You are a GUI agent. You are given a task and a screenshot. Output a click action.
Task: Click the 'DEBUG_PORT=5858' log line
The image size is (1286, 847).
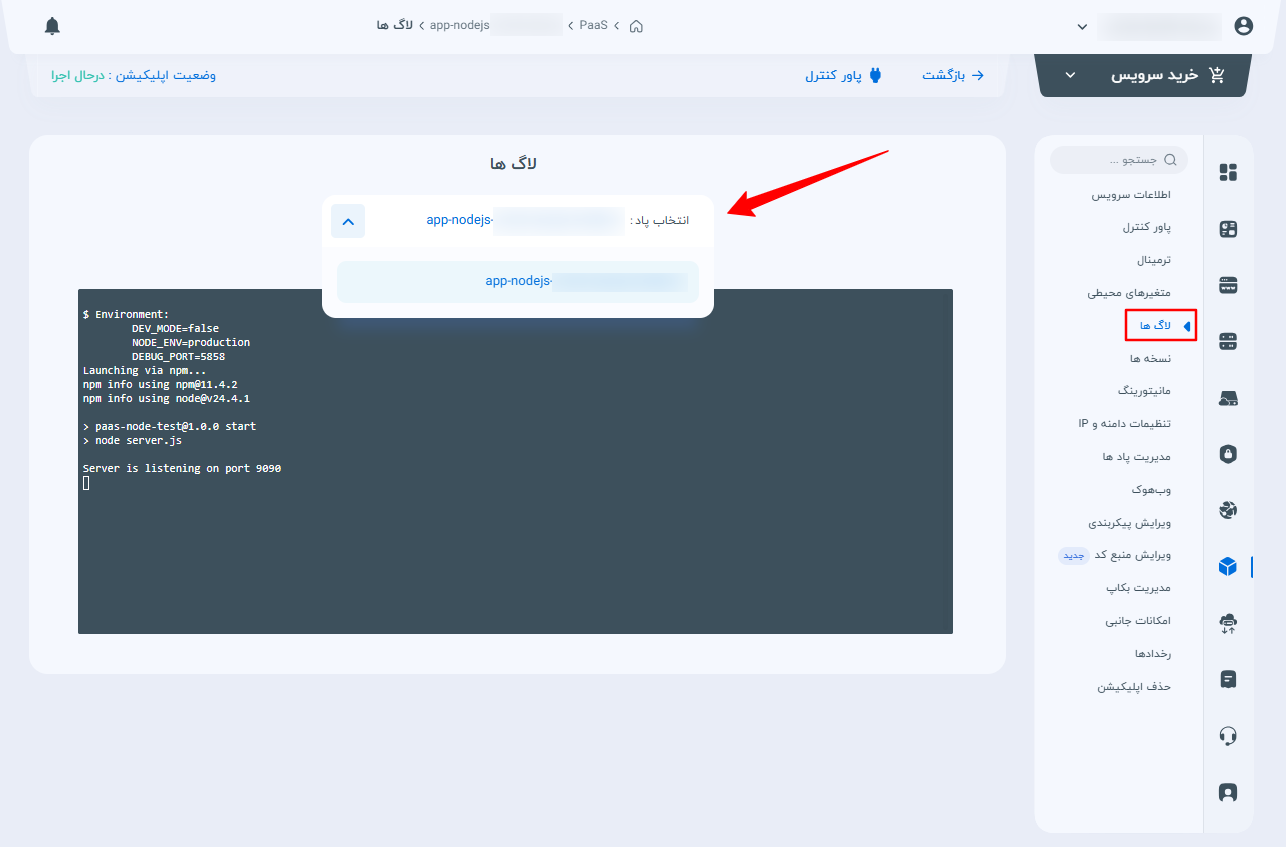point(178,356)
